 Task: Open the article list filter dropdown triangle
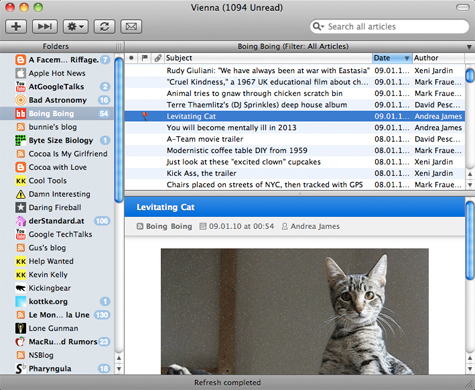469,47
